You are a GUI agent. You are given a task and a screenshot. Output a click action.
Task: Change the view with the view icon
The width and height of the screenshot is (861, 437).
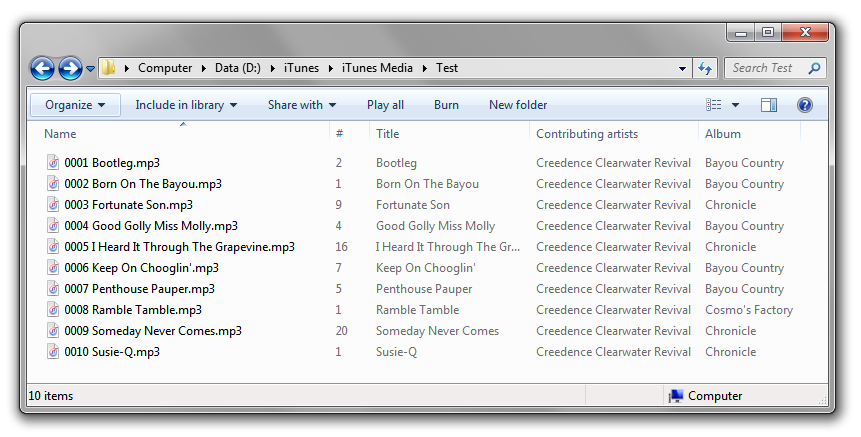click(x=714, y=104)
